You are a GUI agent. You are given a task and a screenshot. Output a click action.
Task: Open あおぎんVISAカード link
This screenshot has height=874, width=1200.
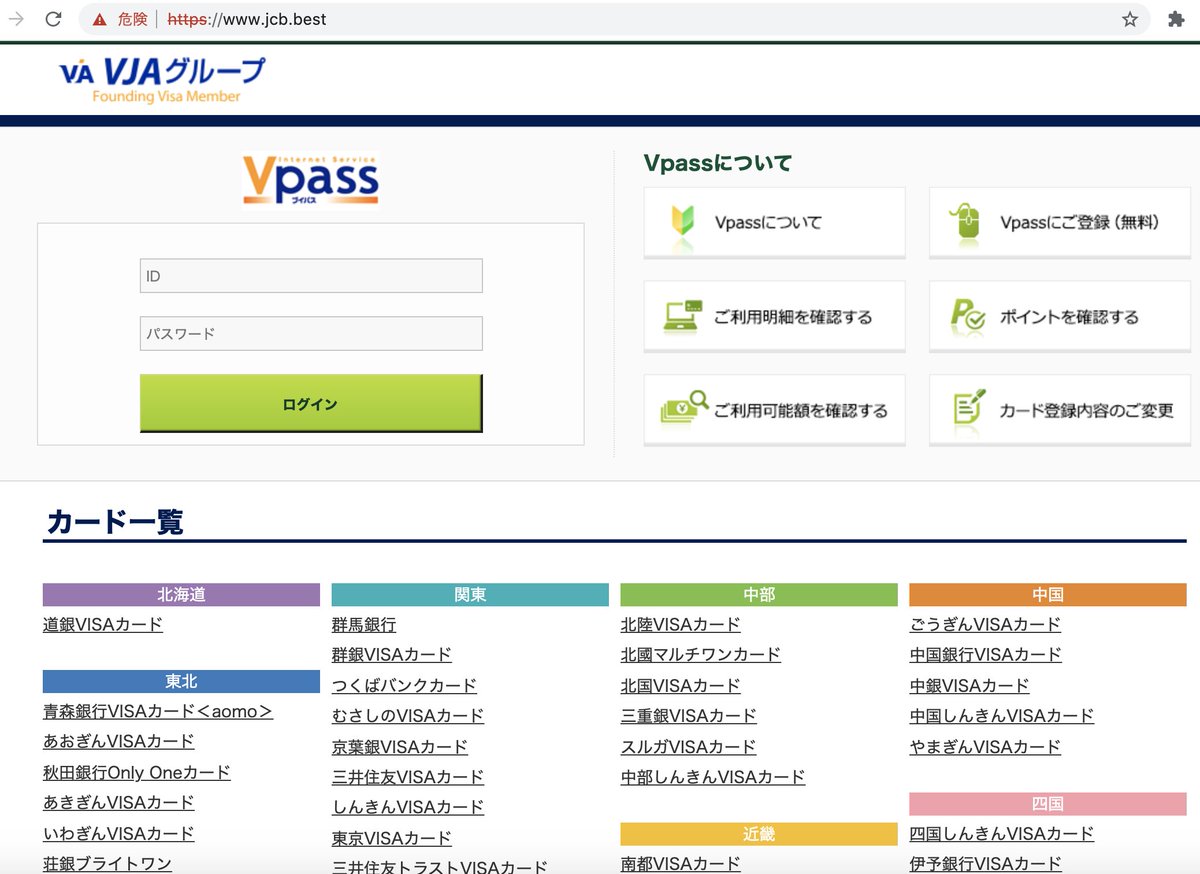[119, 741]
